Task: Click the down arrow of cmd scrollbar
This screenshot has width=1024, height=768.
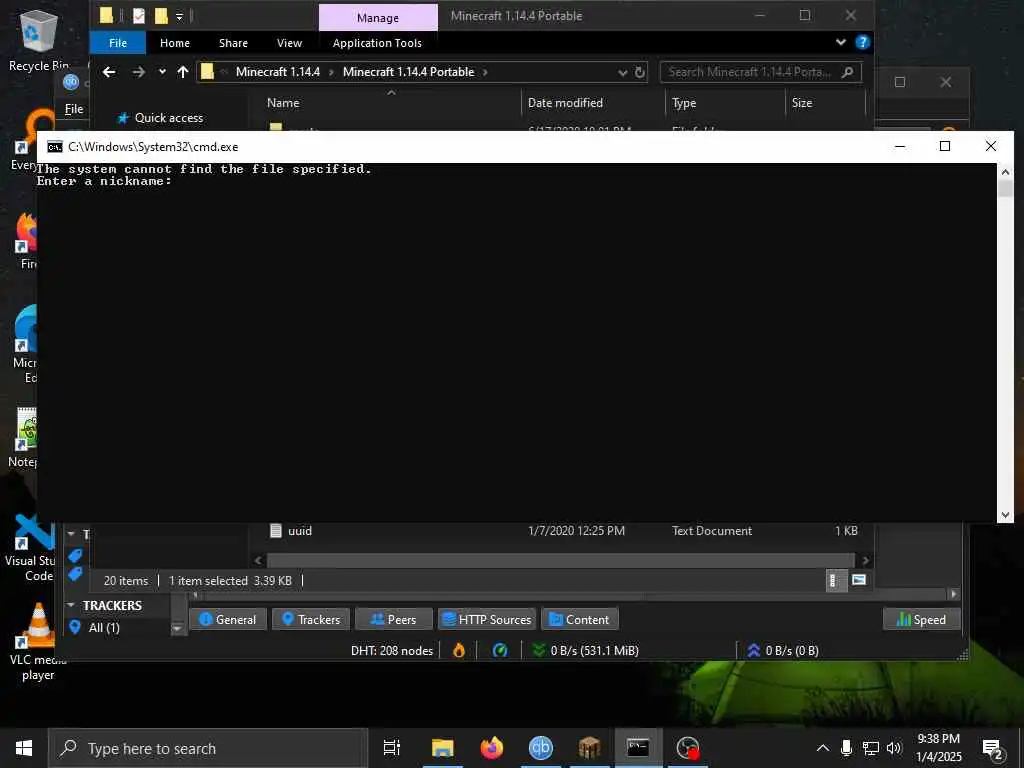Action: (x=1005, y=515)
